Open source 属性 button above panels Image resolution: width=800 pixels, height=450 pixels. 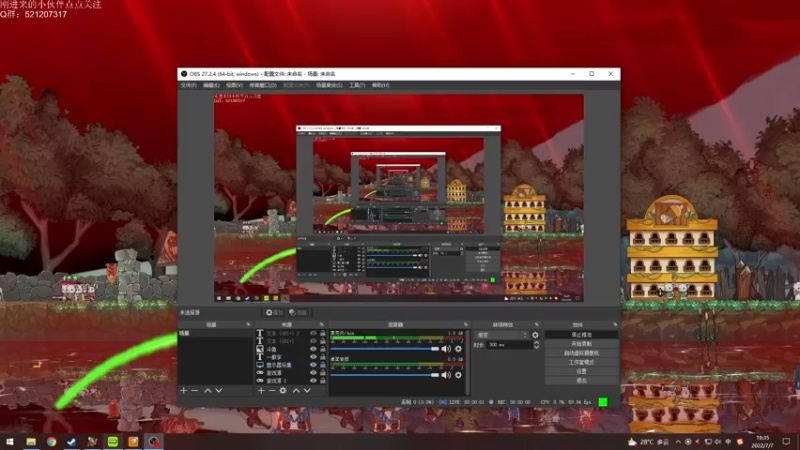pyautogui.click(x=274, y=312)
